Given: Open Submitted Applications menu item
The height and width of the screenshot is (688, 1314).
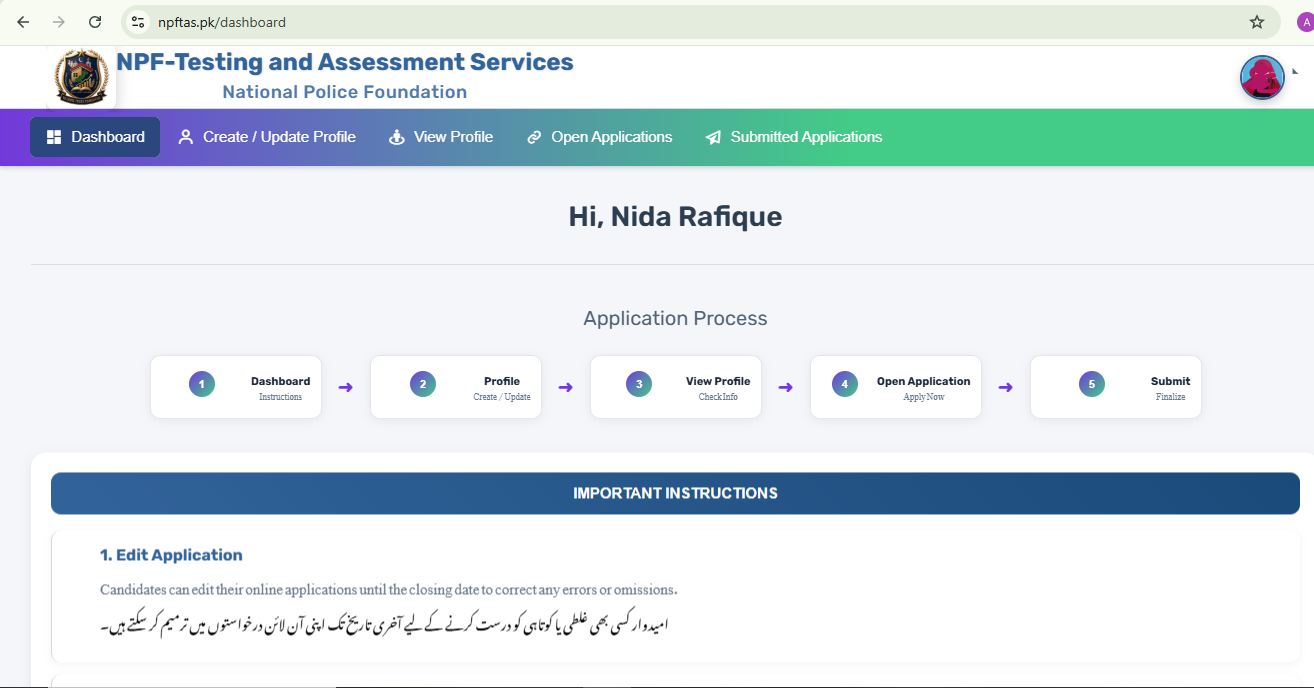Looking at the screenshot, I should (x=794, y=137).
